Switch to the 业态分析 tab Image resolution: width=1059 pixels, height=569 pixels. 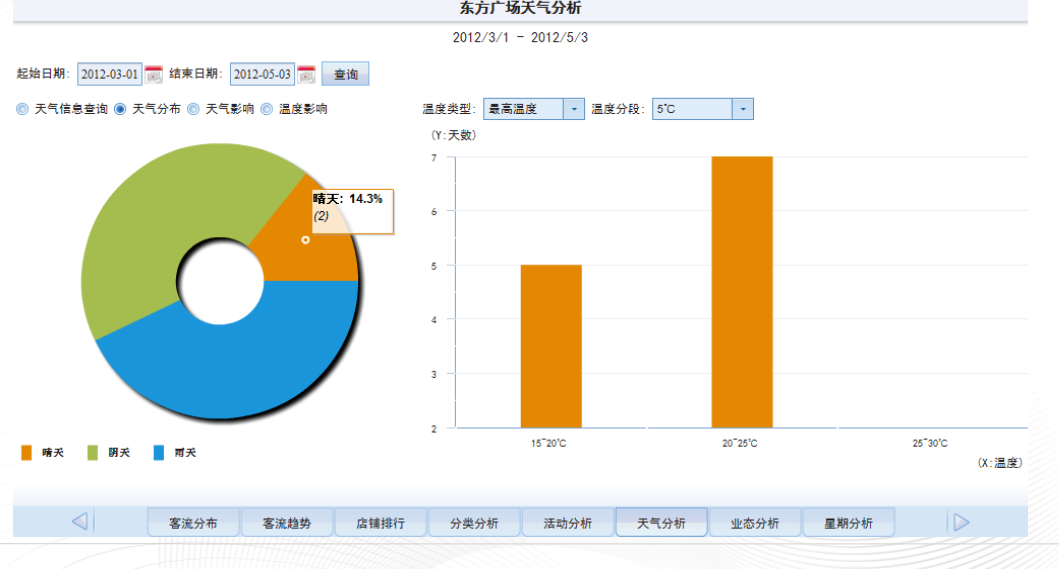(755, 523)
